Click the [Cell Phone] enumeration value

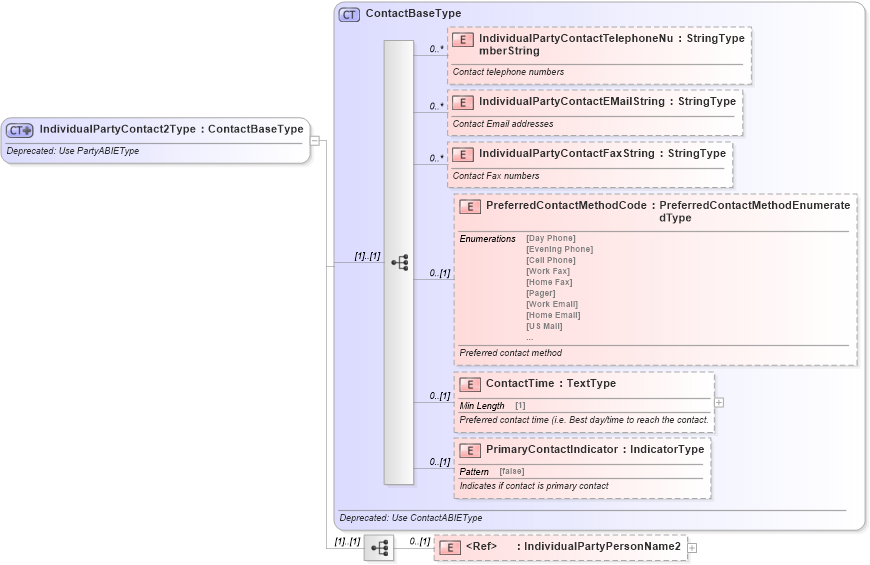pyautogui.click(x=550, y=261)
